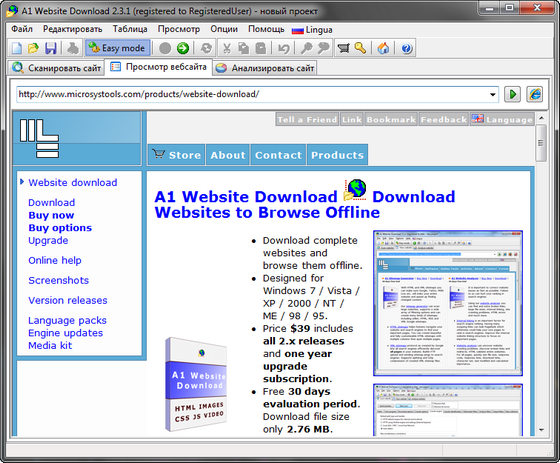This screenshot has height=463, width=560.
Task: Click the globe icon in page heading
Action: [x=355, y=190]
